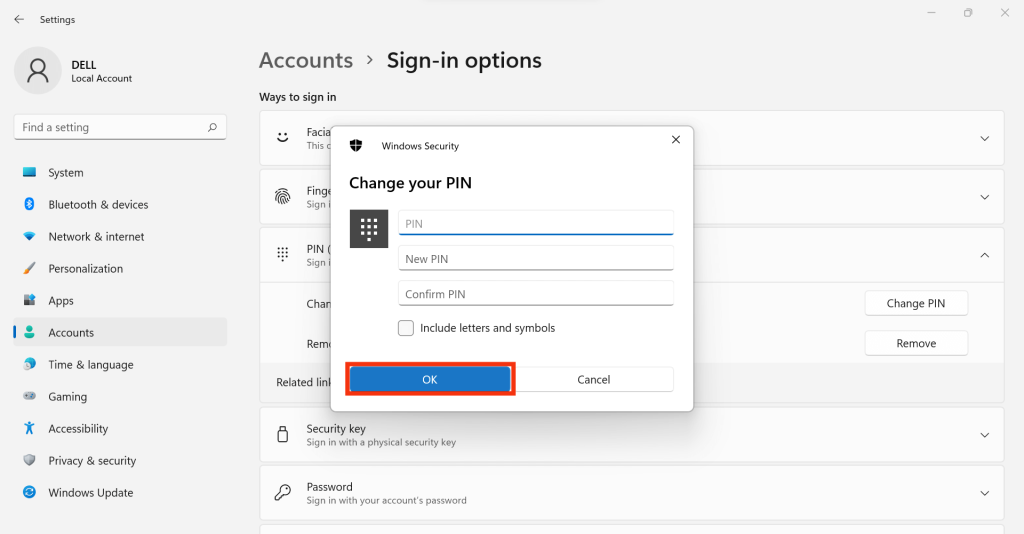Click the search magnifier icon

tap(212, 127)
